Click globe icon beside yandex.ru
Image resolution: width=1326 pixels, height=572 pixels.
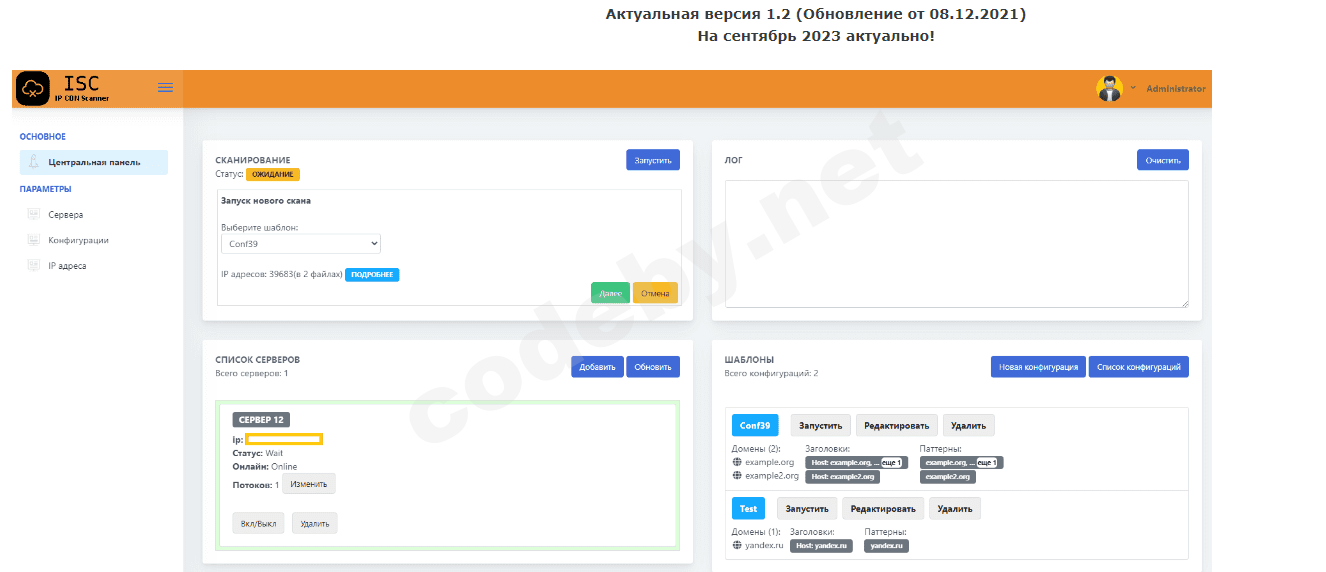point(737,545)
